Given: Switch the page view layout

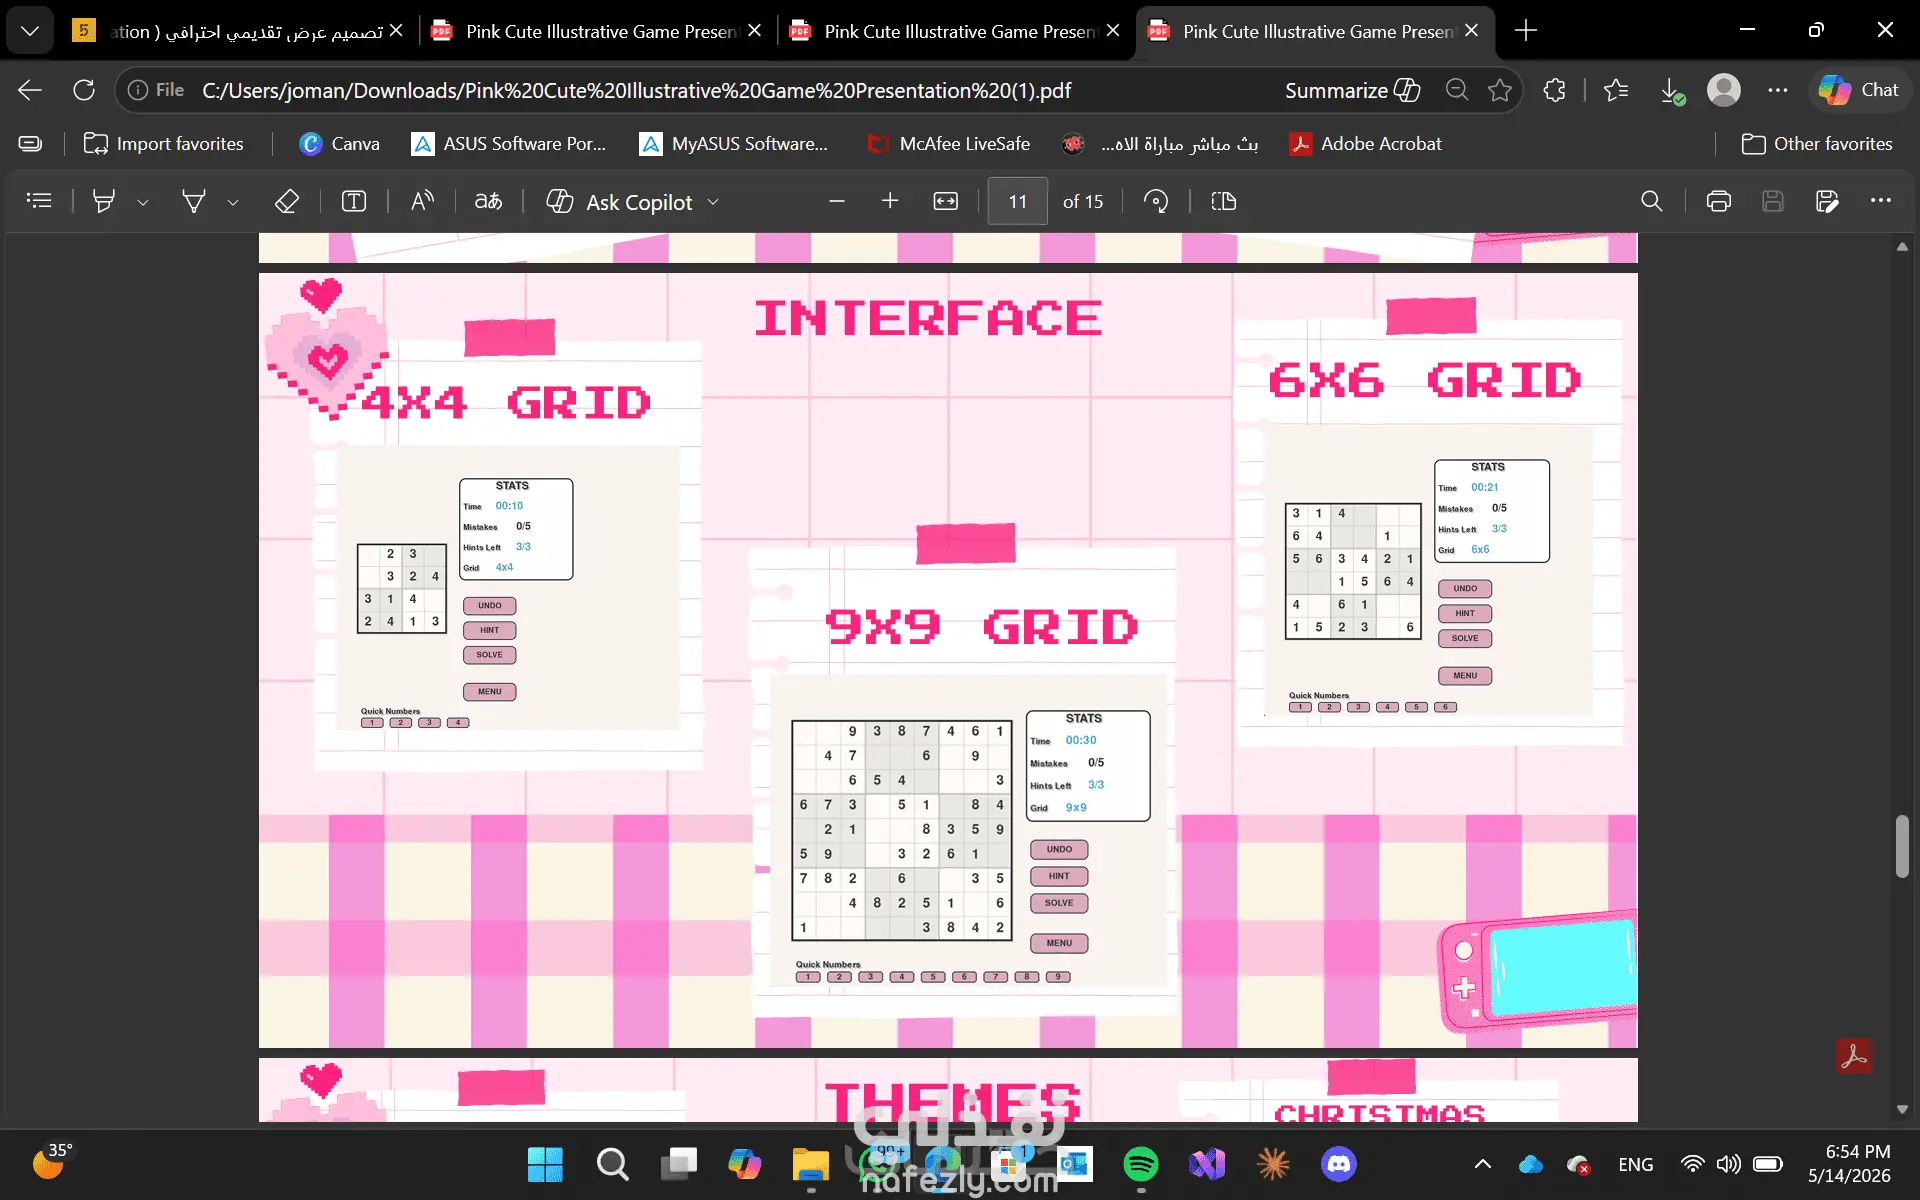Looking at the screenshot, I should coord(1223,201).
